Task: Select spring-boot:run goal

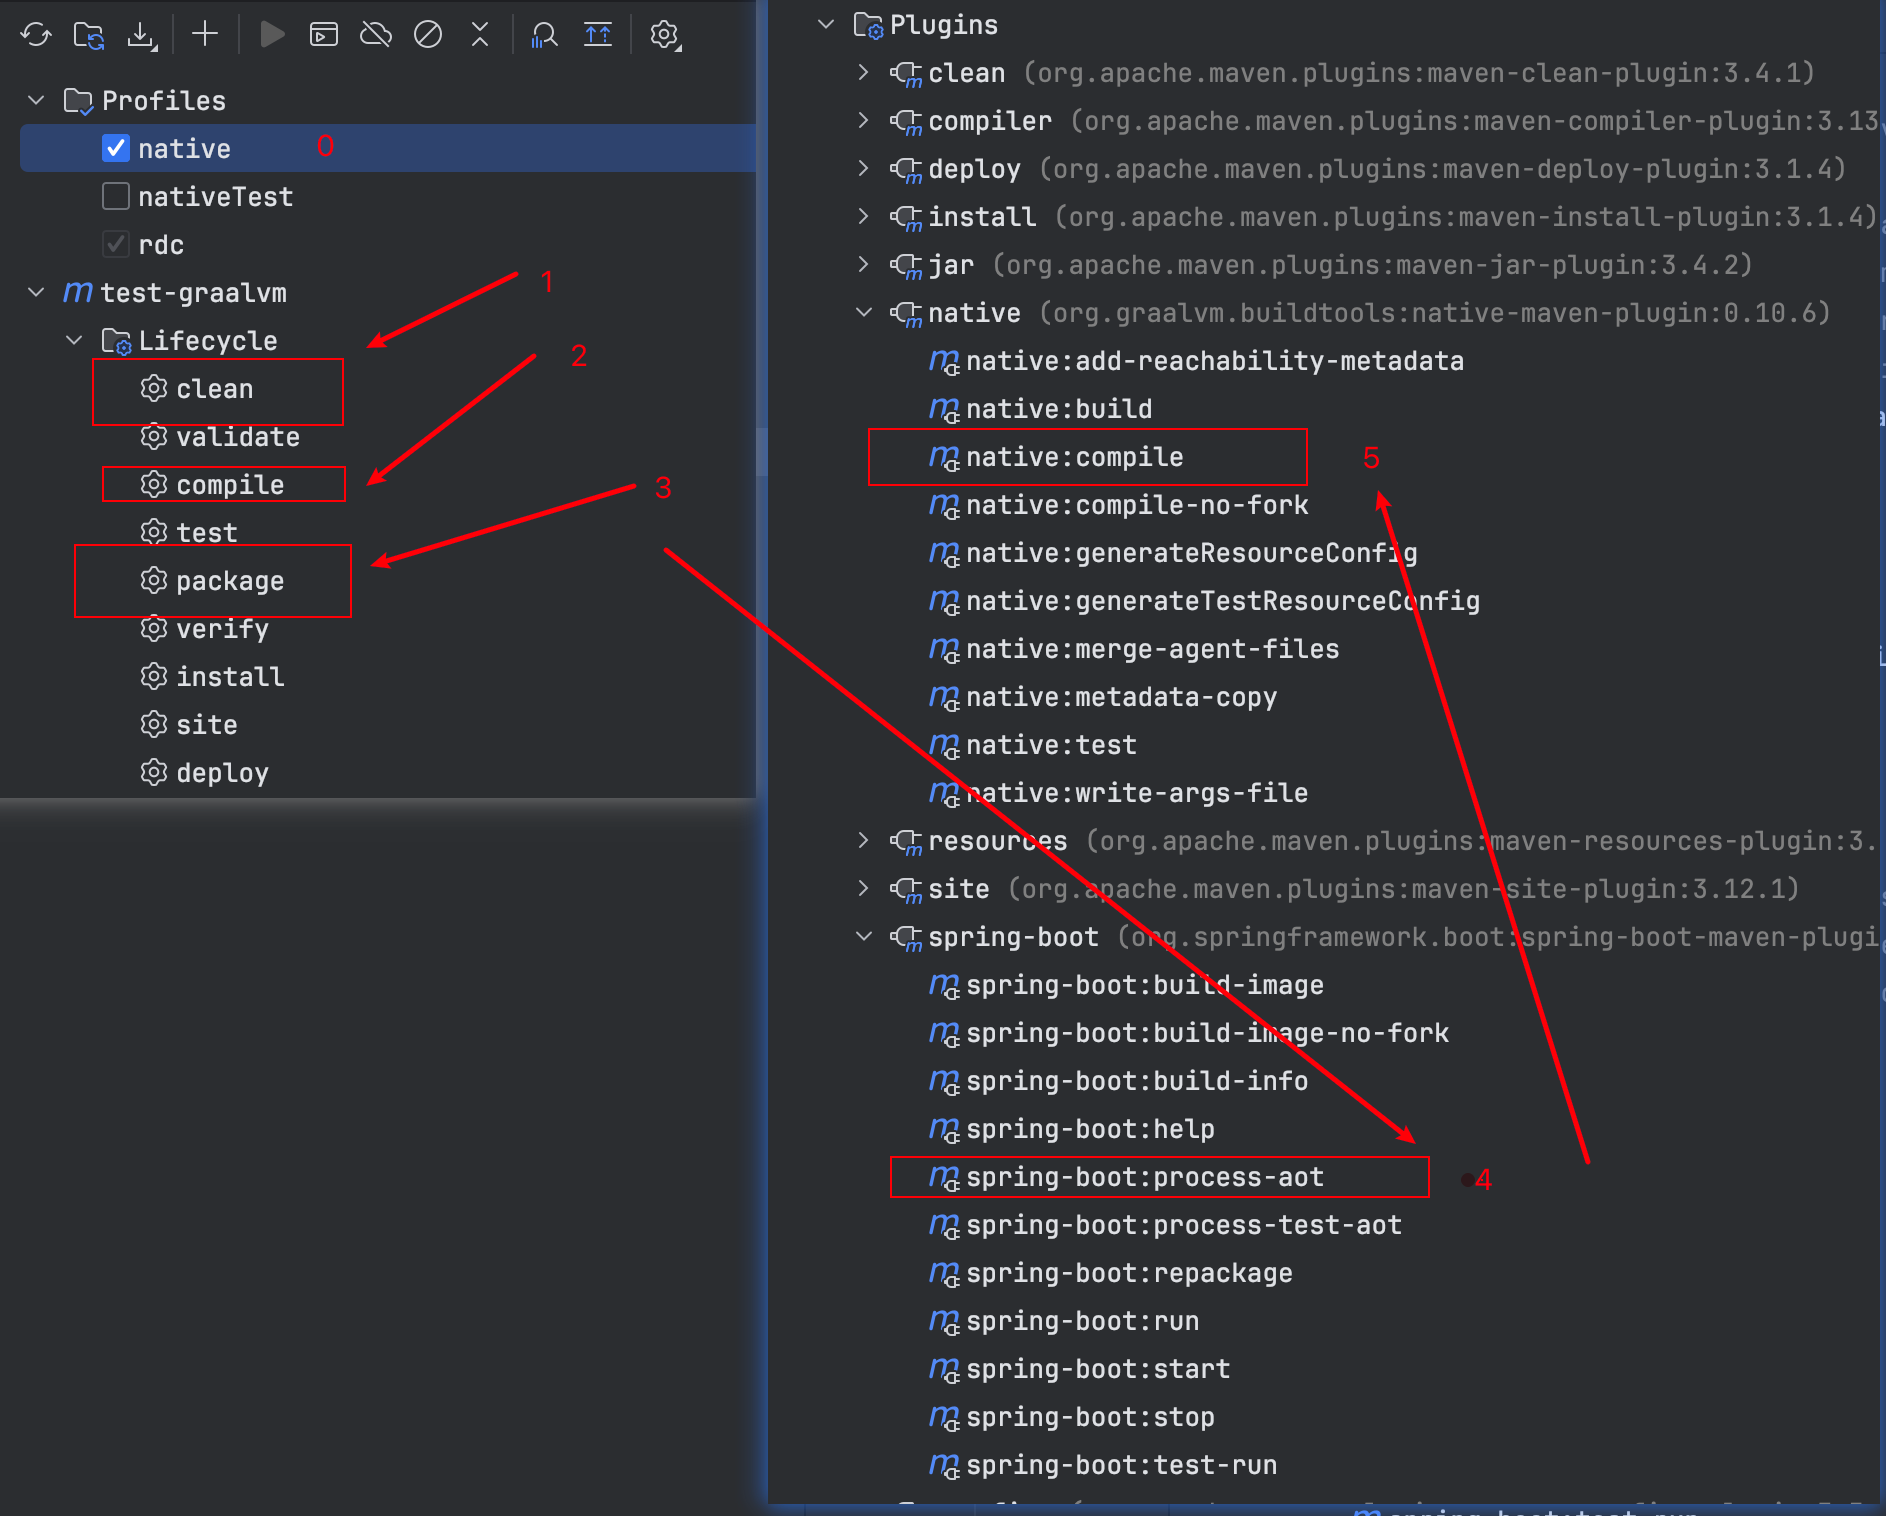Action: click(1083, 1320)
